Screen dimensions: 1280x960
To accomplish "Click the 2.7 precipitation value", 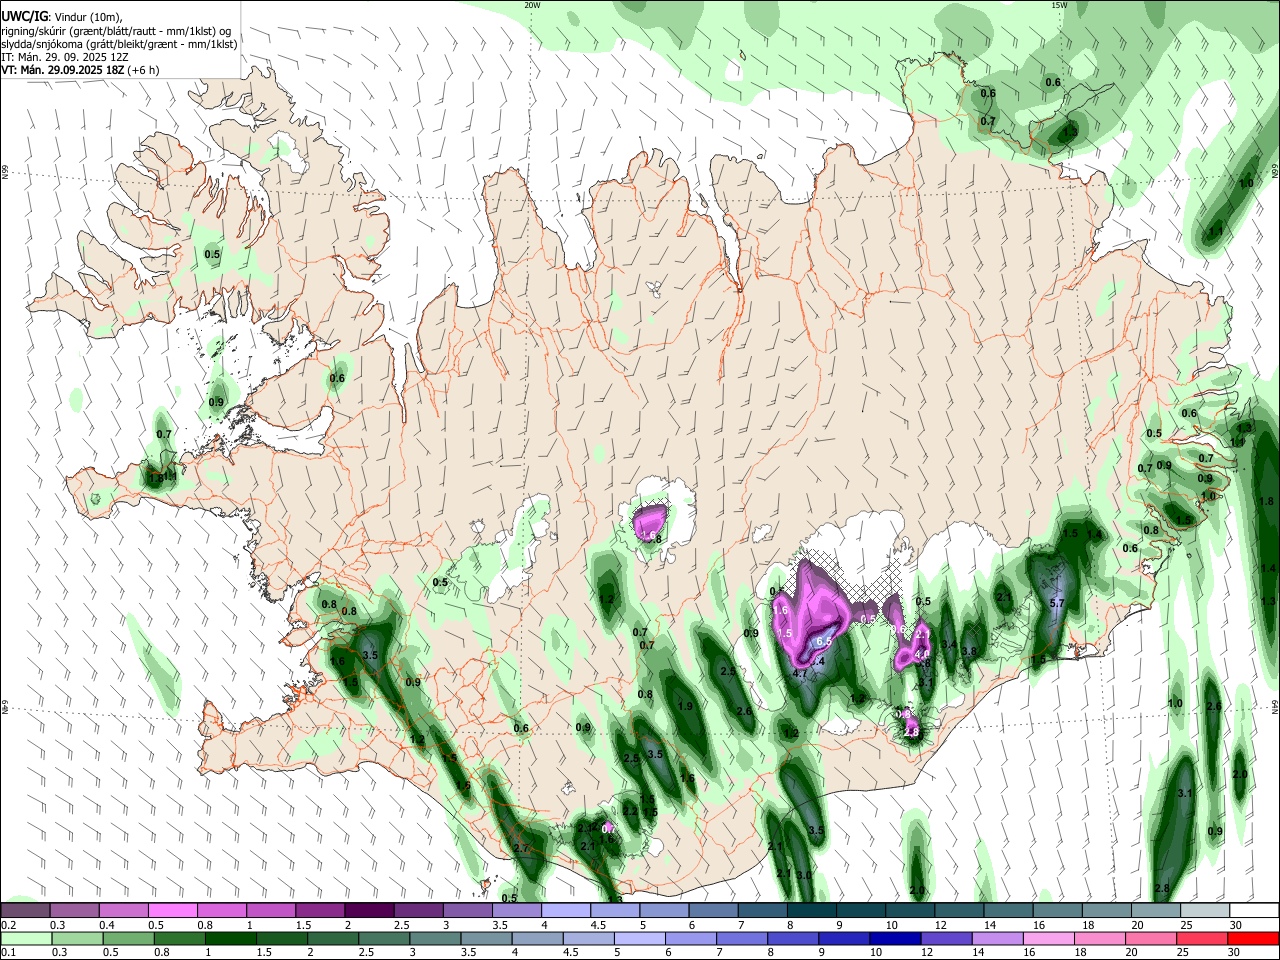I will (520, 848).
